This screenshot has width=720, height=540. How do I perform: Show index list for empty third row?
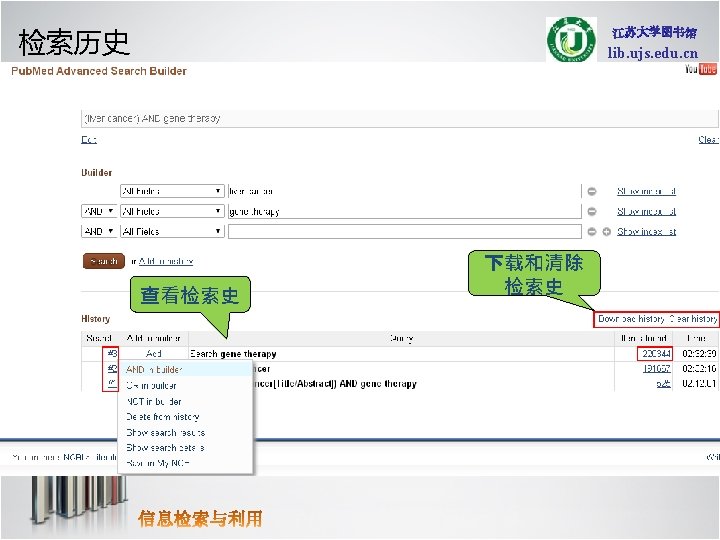point(647,231)
